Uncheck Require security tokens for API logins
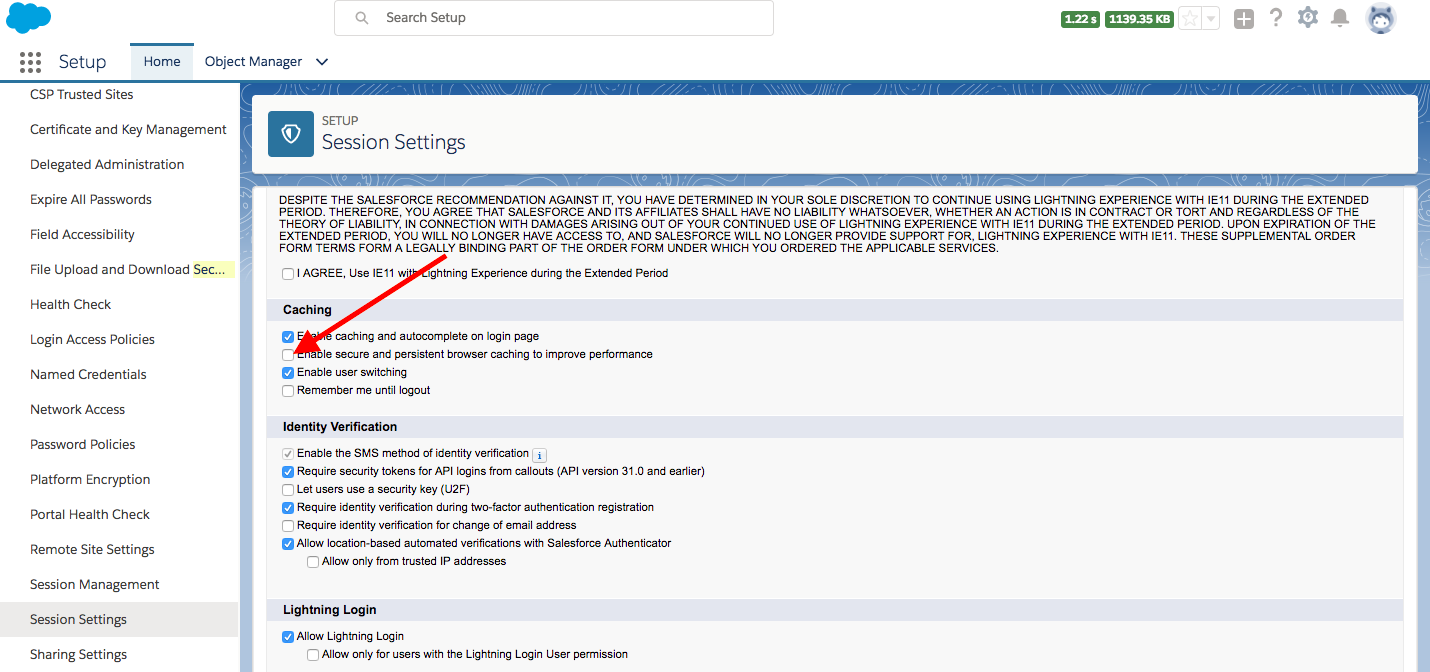Viewport: 1430px width, 672px height. coord(288,472)
